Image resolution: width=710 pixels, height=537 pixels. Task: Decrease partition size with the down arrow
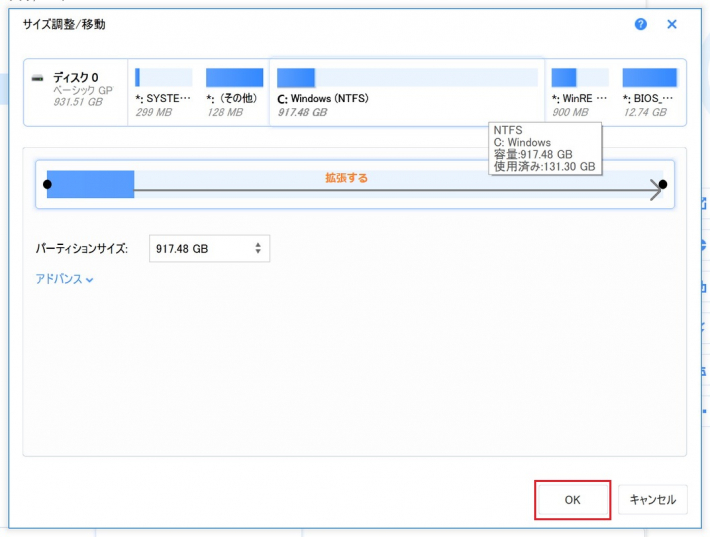click(x=258, y=253)
